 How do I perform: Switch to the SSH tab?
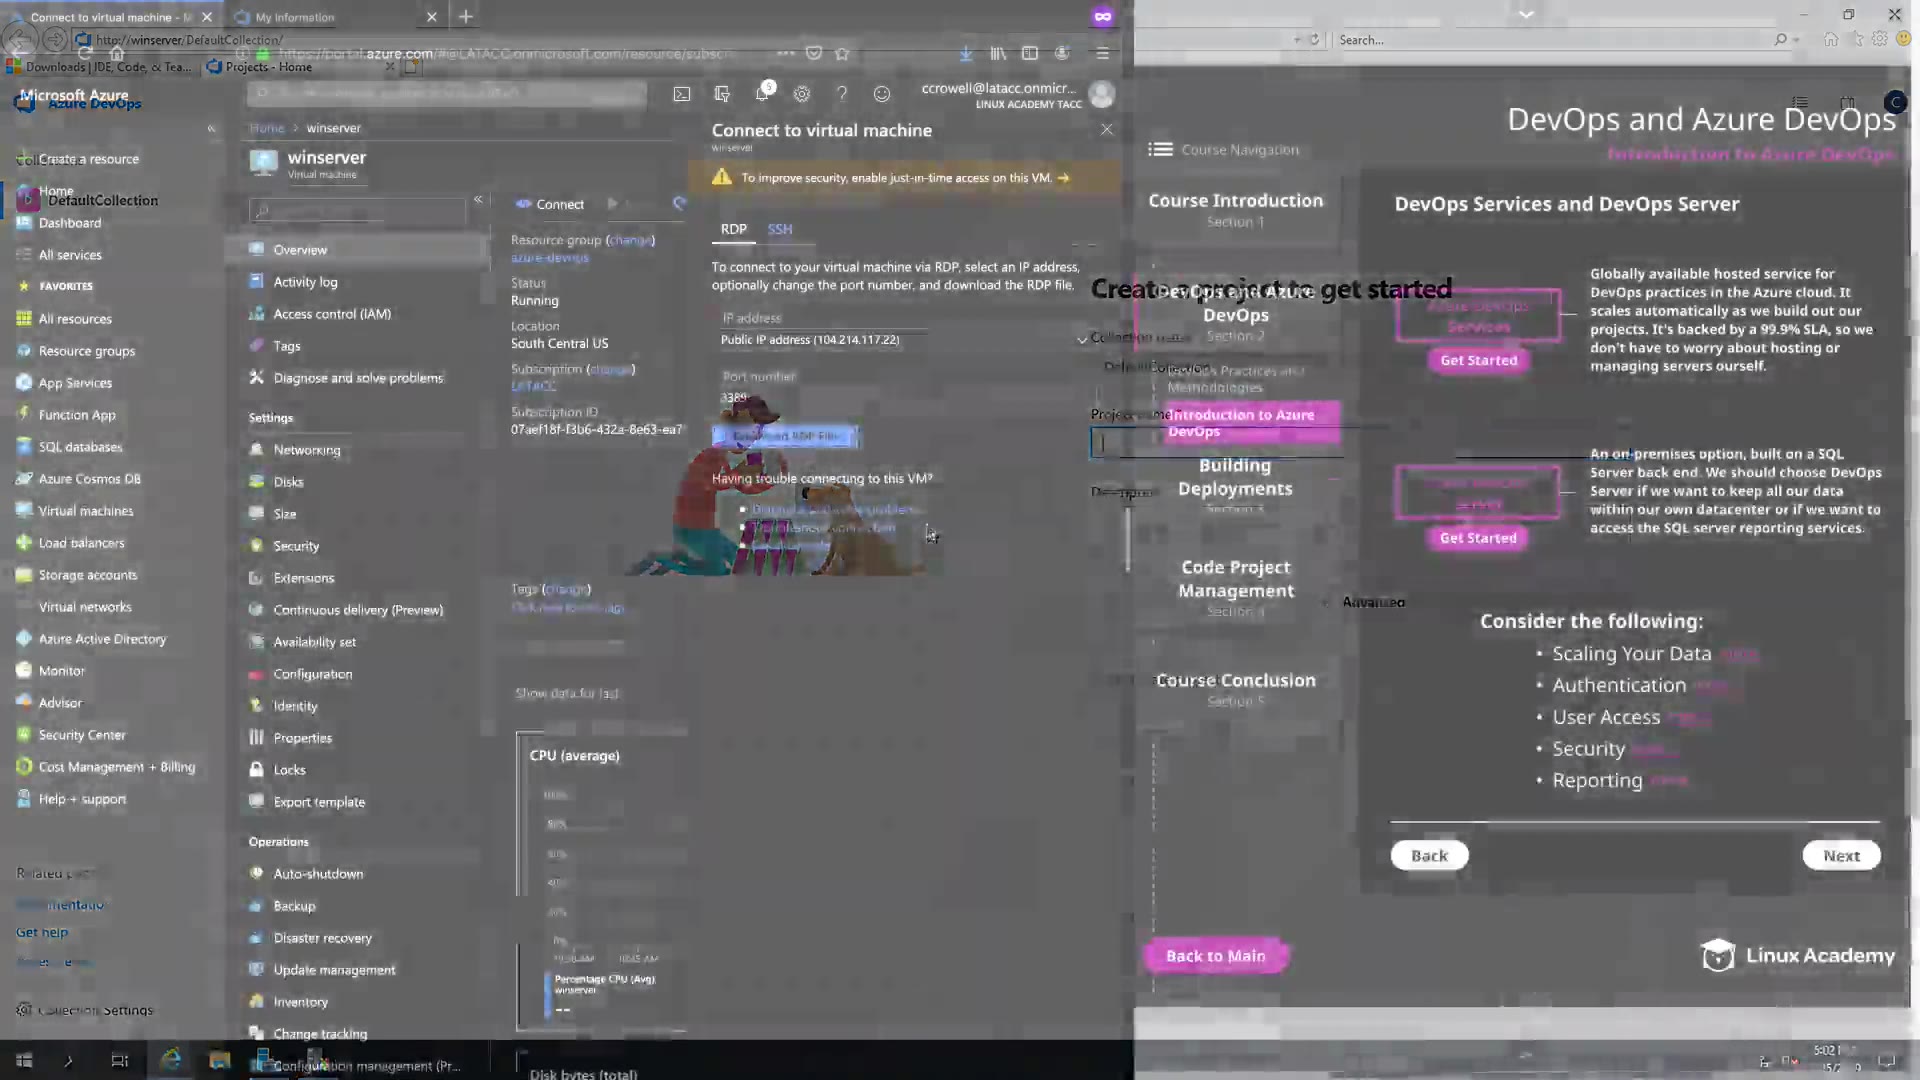pyautogui.click(x=780, y=229)
